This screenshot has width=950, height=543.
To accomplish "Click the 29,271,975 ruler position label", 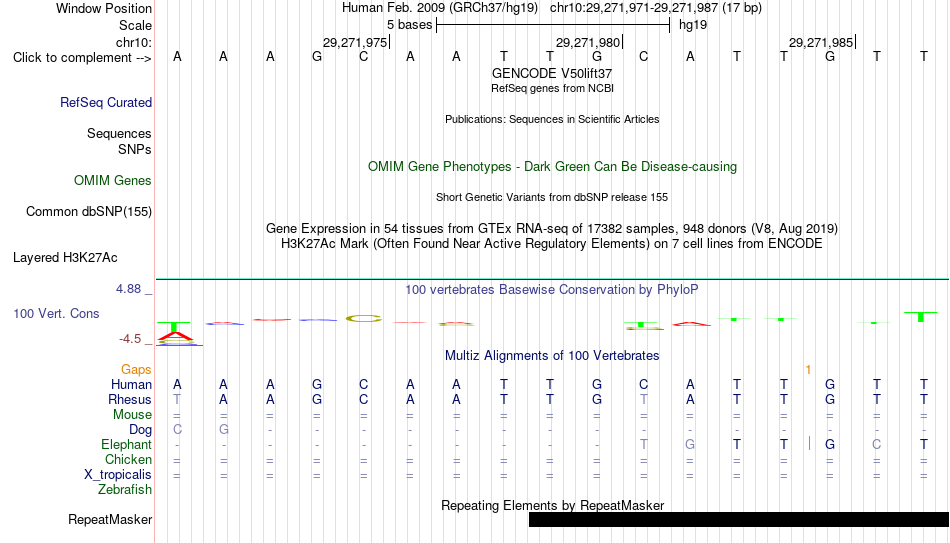I will (354, 43).
